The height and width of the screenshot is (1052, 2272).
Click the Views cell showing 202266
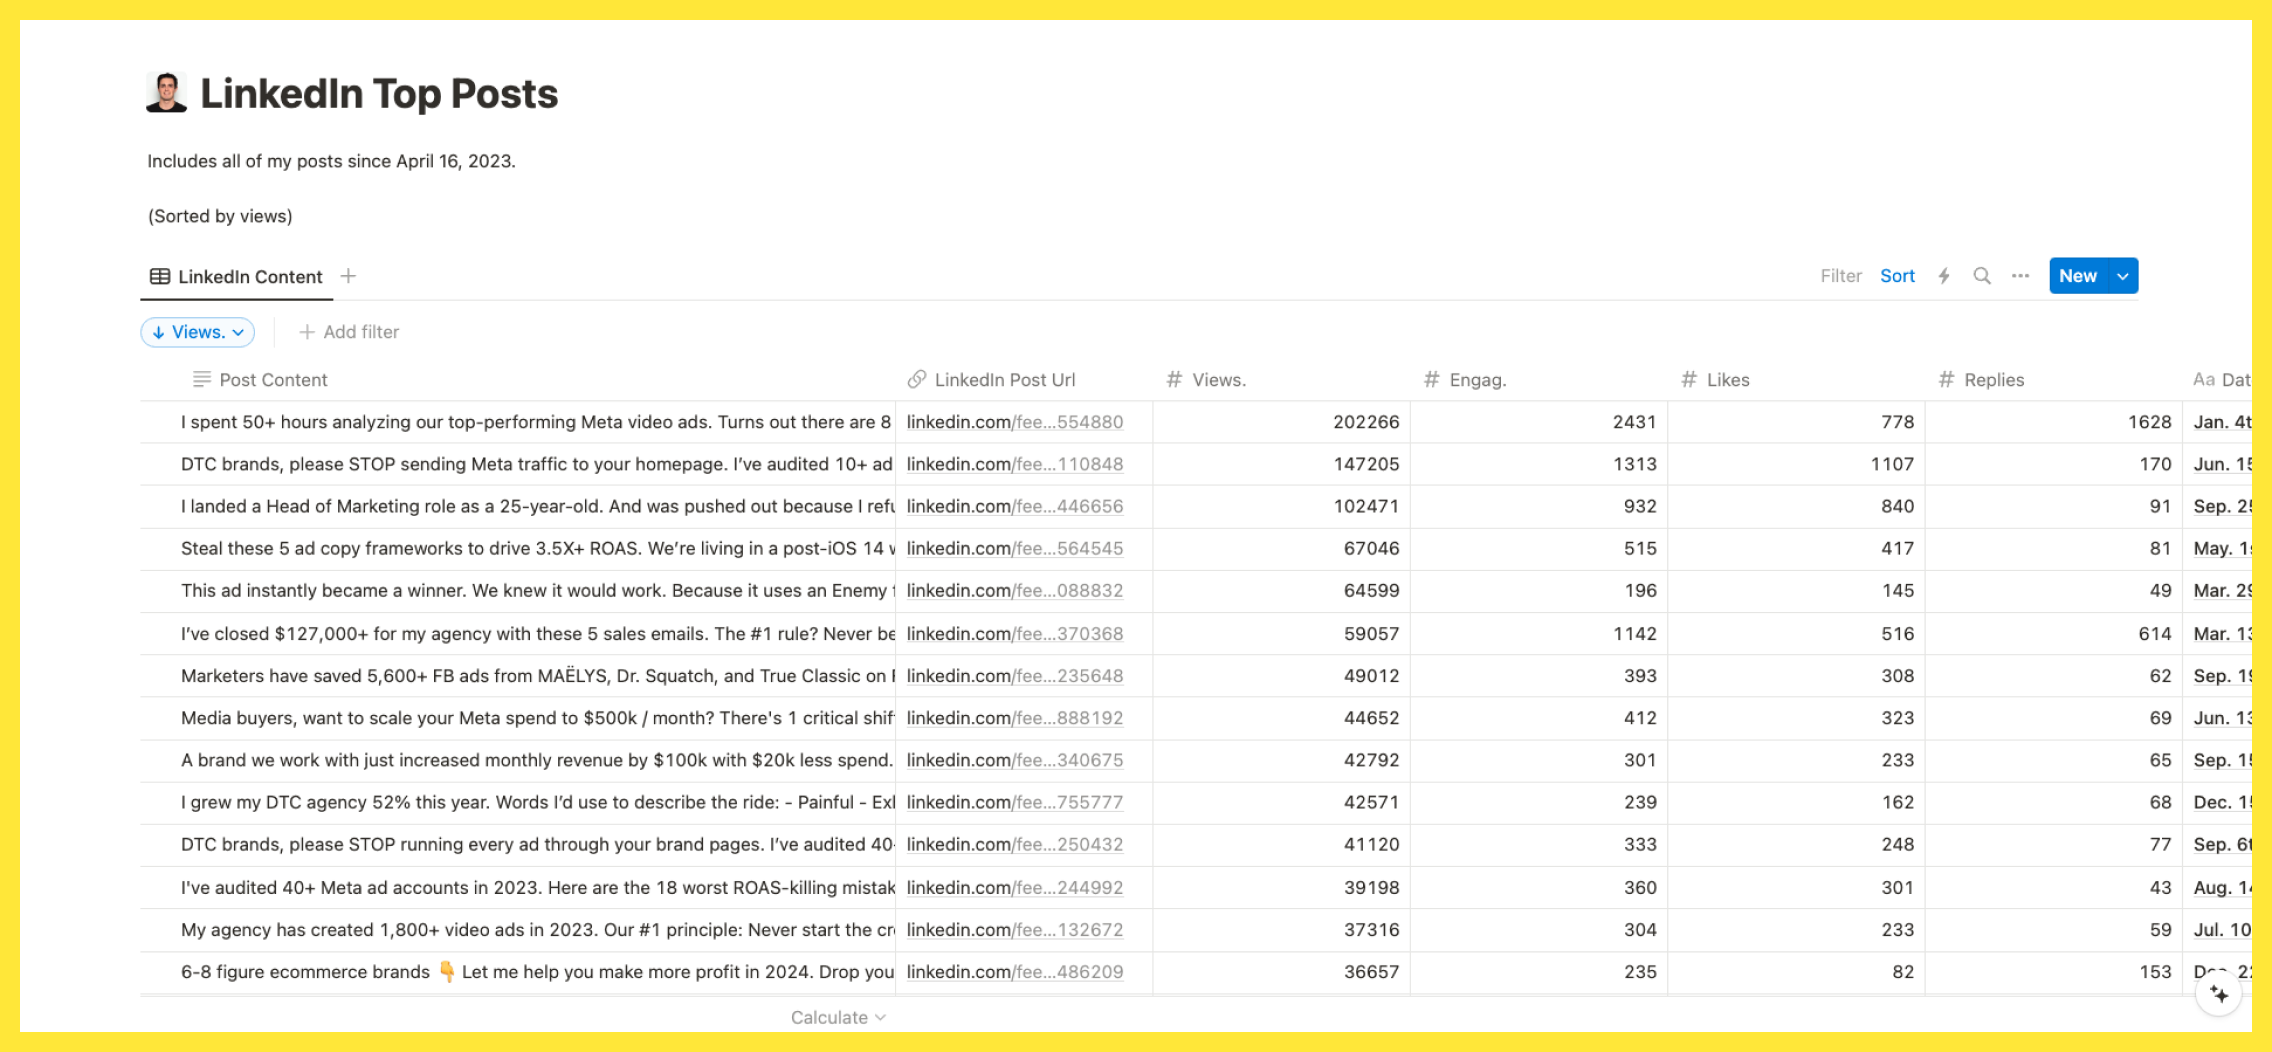pos(1282,422)
